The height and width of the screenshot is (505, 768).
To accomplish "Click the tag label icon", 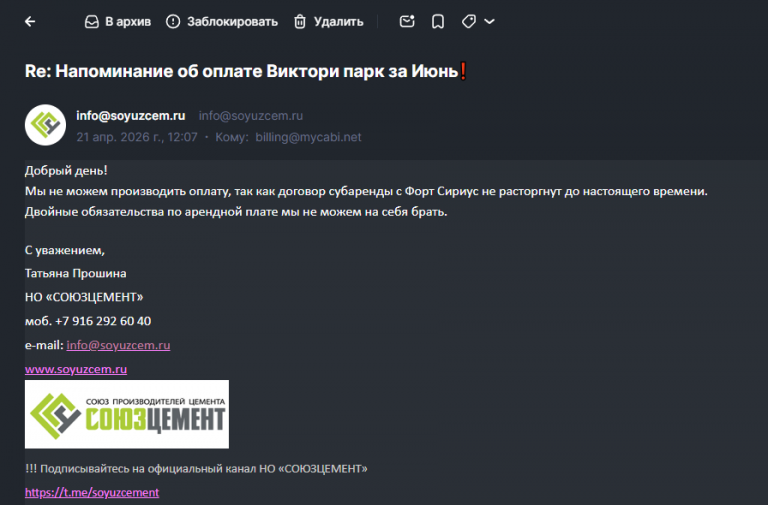I will point(469,22).
